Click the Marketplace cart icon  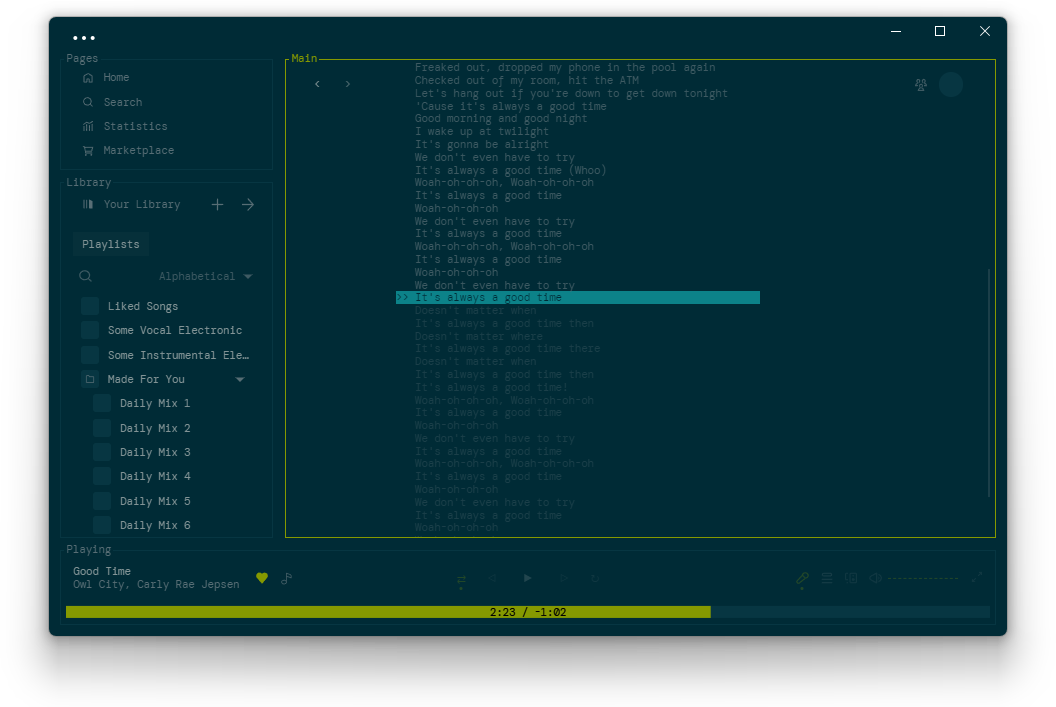click(x=88, y=151)
